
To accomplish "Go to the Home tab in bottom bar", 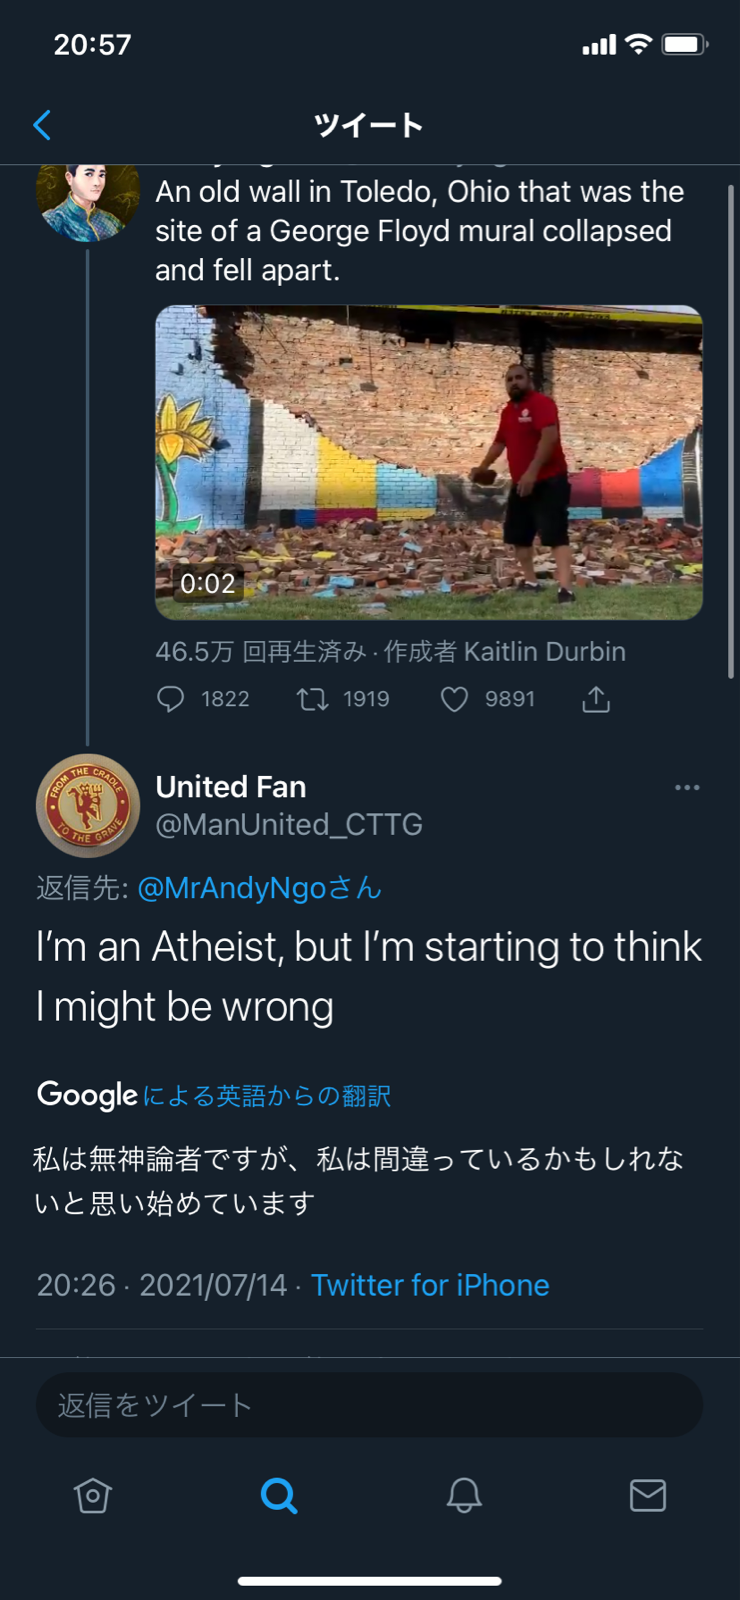I will (x=92, y=1496).
